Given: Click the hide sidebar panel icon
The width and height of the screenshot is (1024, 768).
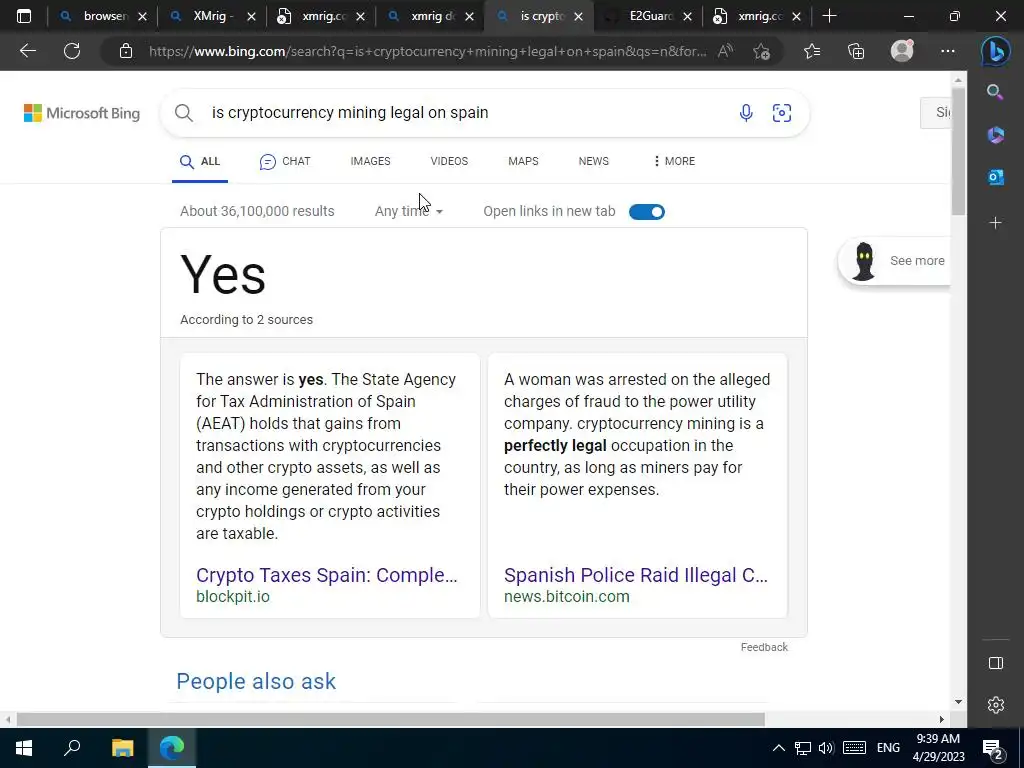Looking at the screenshot, I should pos(995,664).
